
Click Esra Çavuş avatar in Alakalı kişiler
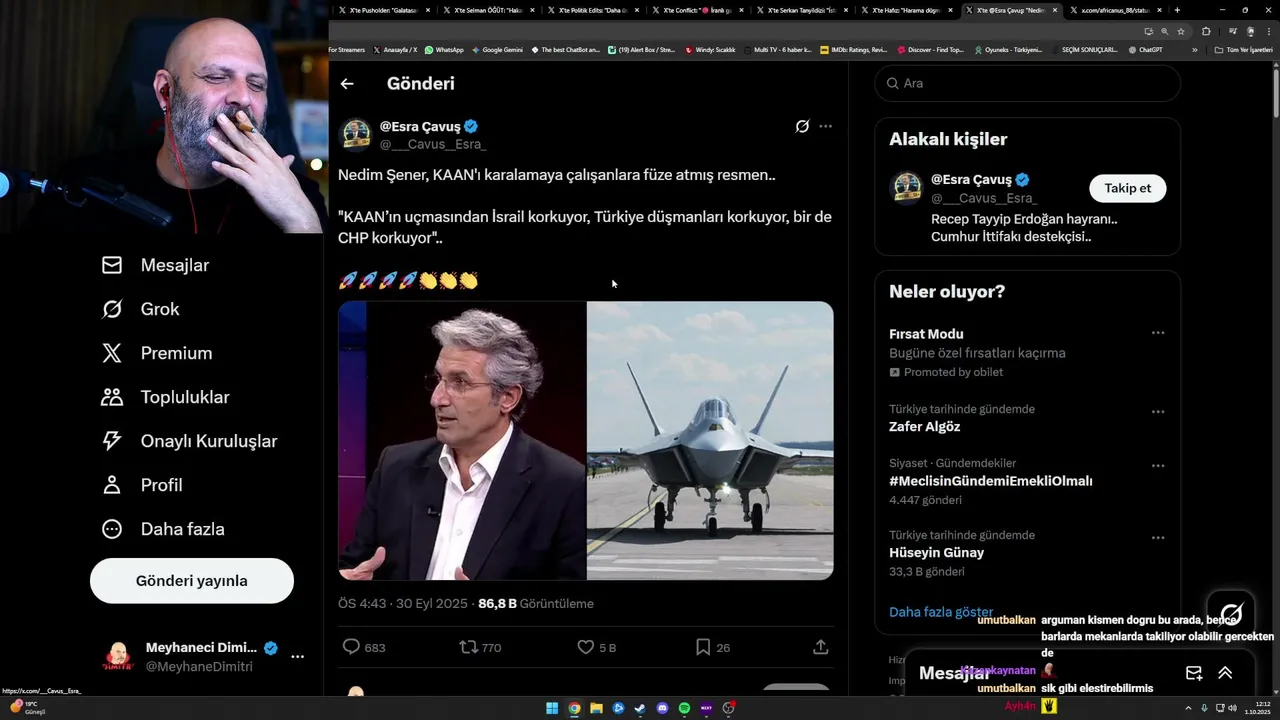click(x=906, y=188)
